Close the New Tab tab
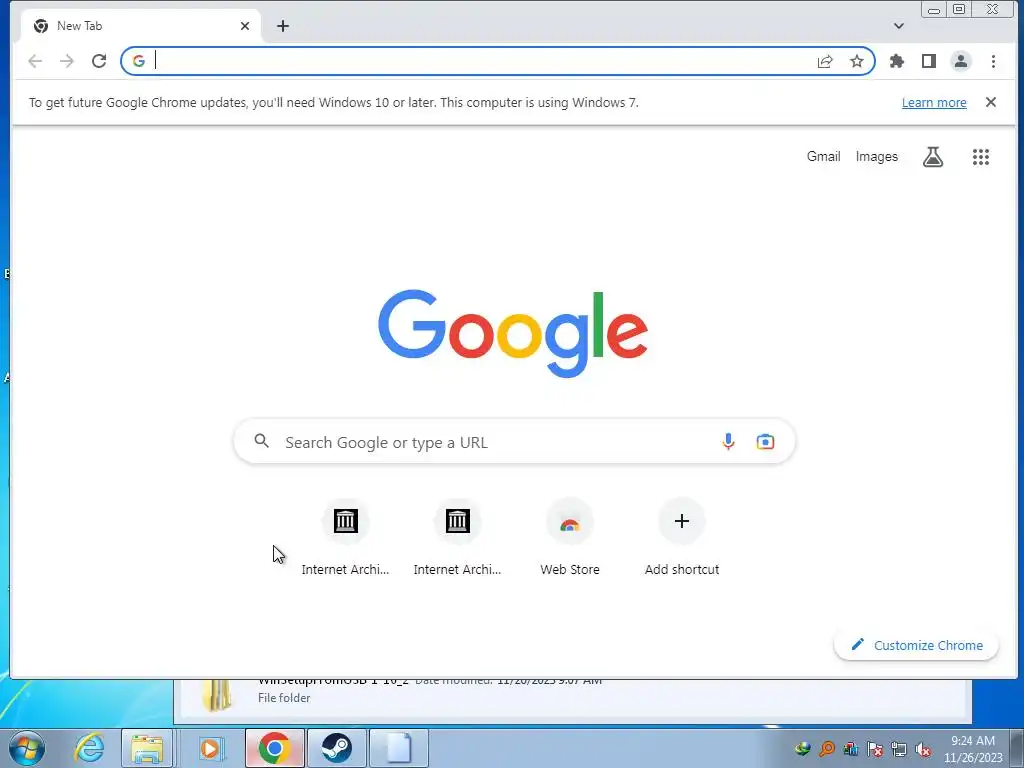The width and height of the screenshot is (1024, 768). pyautogui.click(x=245, y=26)
